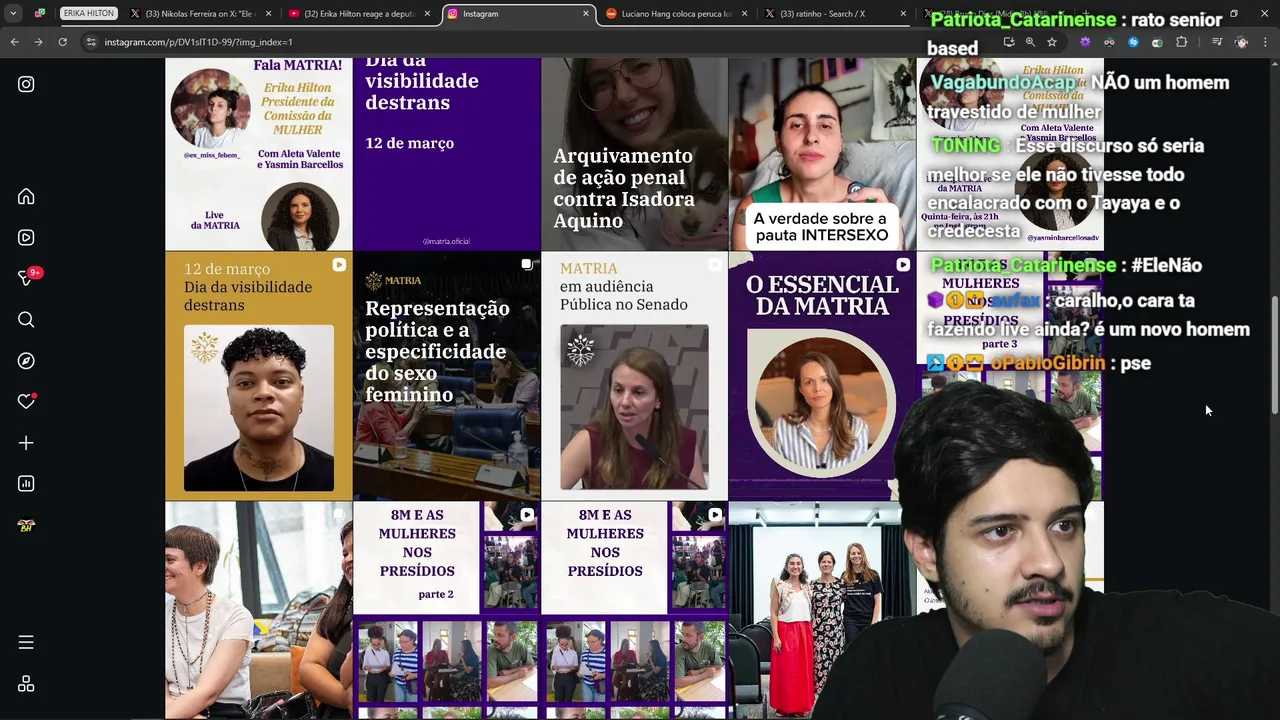Click the Create plus icon
Image resolution: width=1280 pixels, height=720 pixels.
[26, 443]
